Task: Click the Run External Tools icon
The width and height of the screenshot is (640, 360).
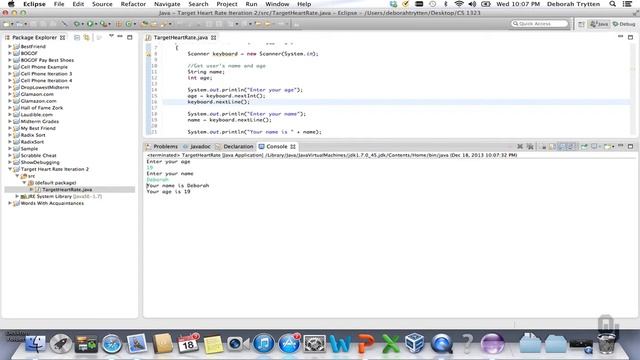Action: (104, 24)
